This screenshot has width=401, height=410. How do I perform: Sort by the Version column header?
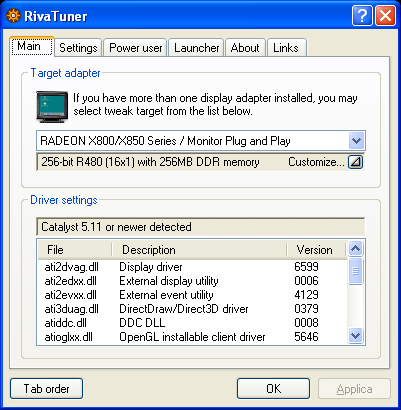pyautogui.click(x=316, y=250)
